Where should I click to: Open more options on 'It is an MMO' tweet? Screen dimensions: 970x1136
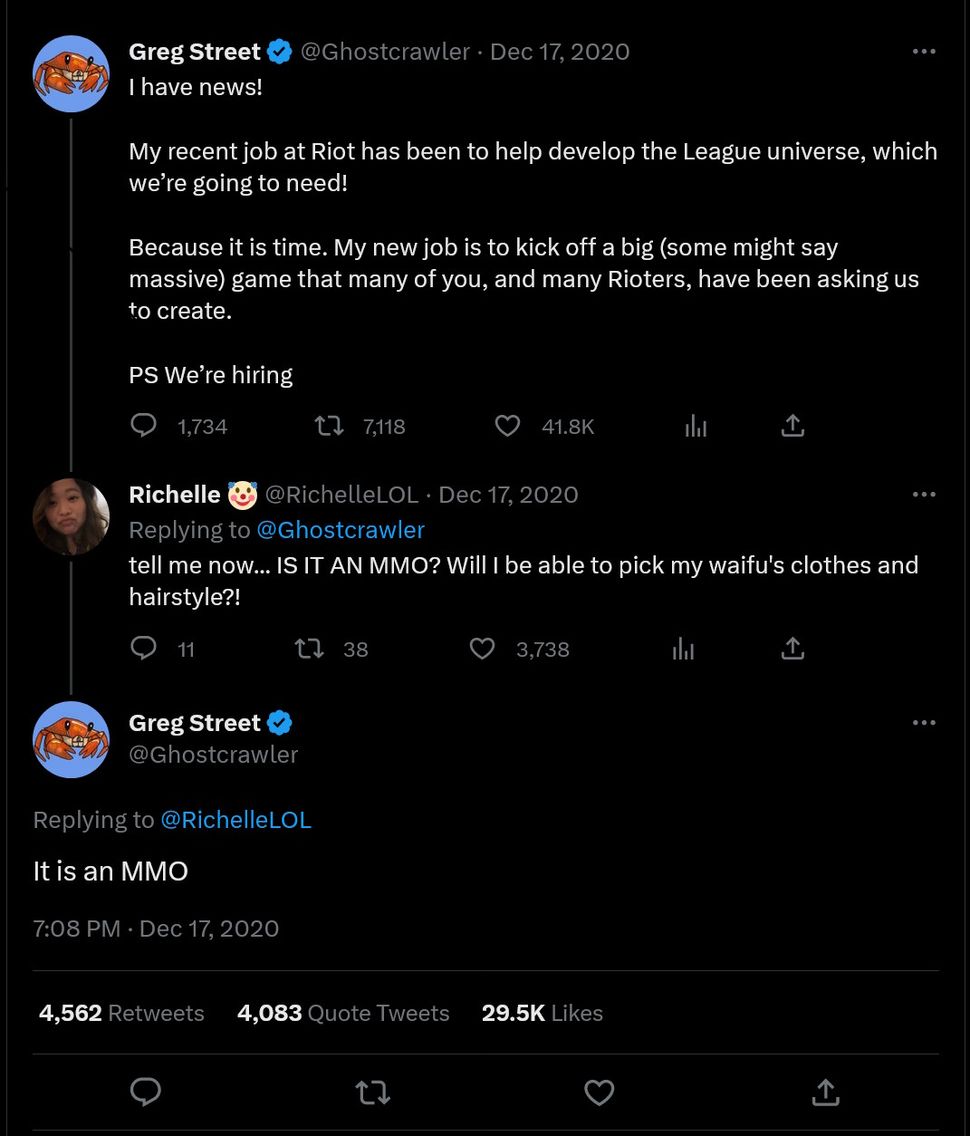[x=924, y=723]
